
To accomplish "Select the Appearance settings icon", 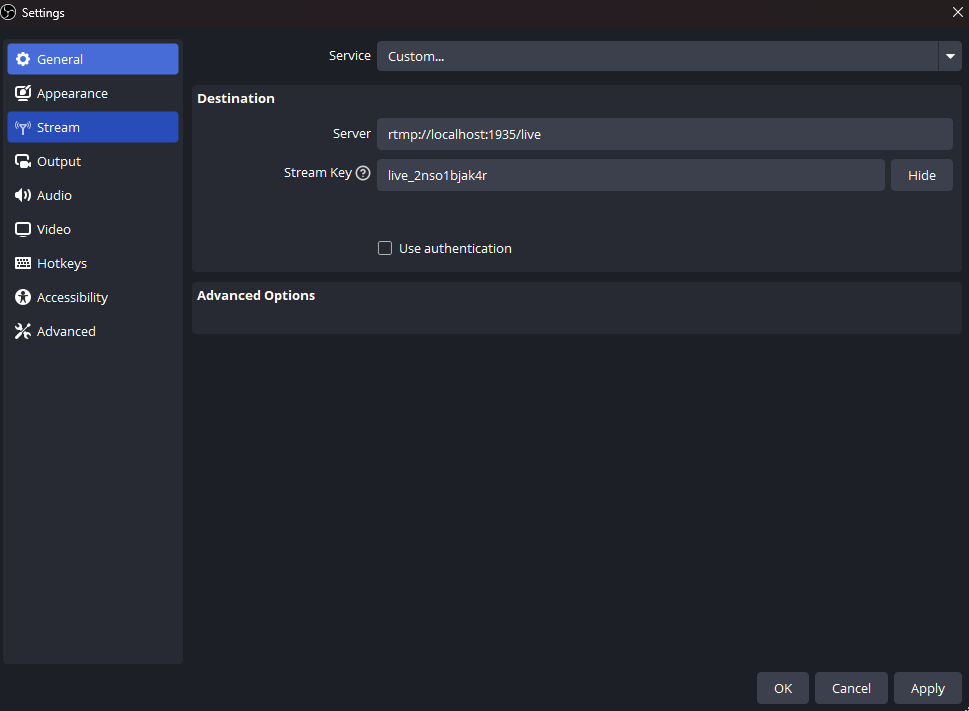I will click(22, 93).
